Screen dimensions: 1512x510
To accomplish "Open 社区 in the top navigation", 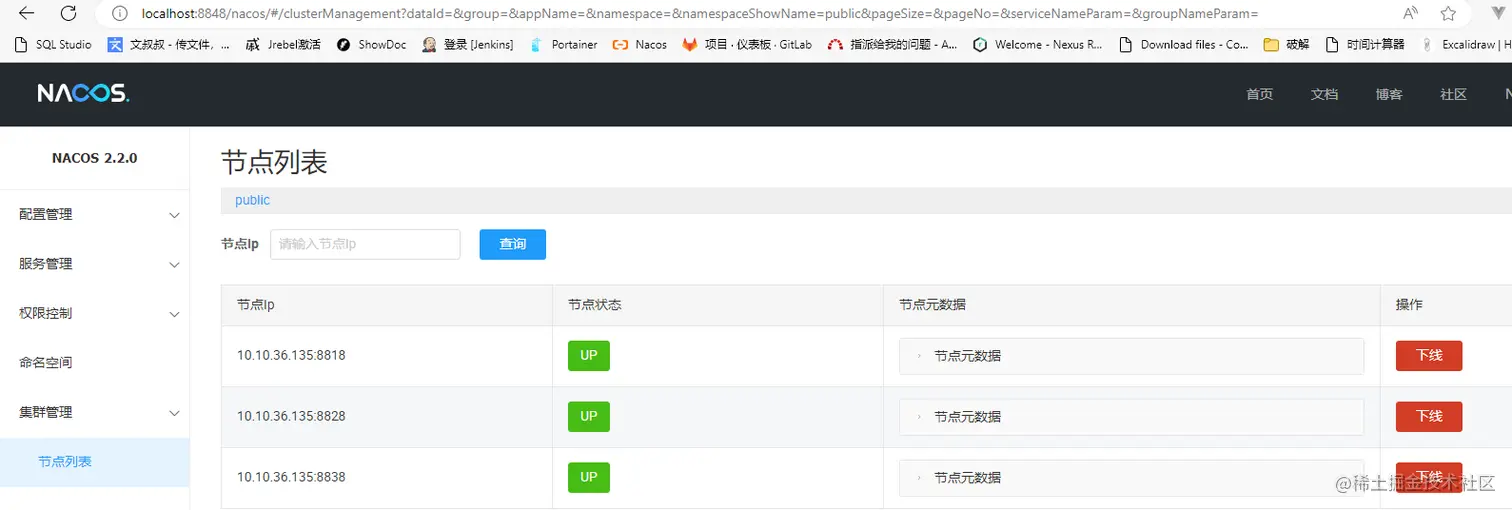I will click(x=1453, y=94).
